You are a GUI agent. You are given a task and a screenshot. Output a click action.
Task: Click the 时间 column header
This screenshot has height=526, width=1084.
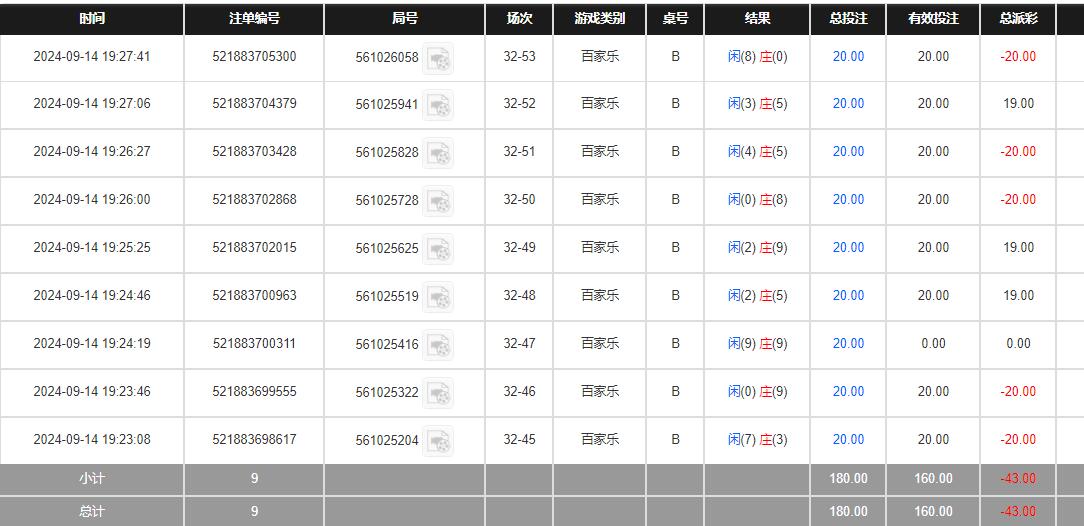click(x=91, y=19)
